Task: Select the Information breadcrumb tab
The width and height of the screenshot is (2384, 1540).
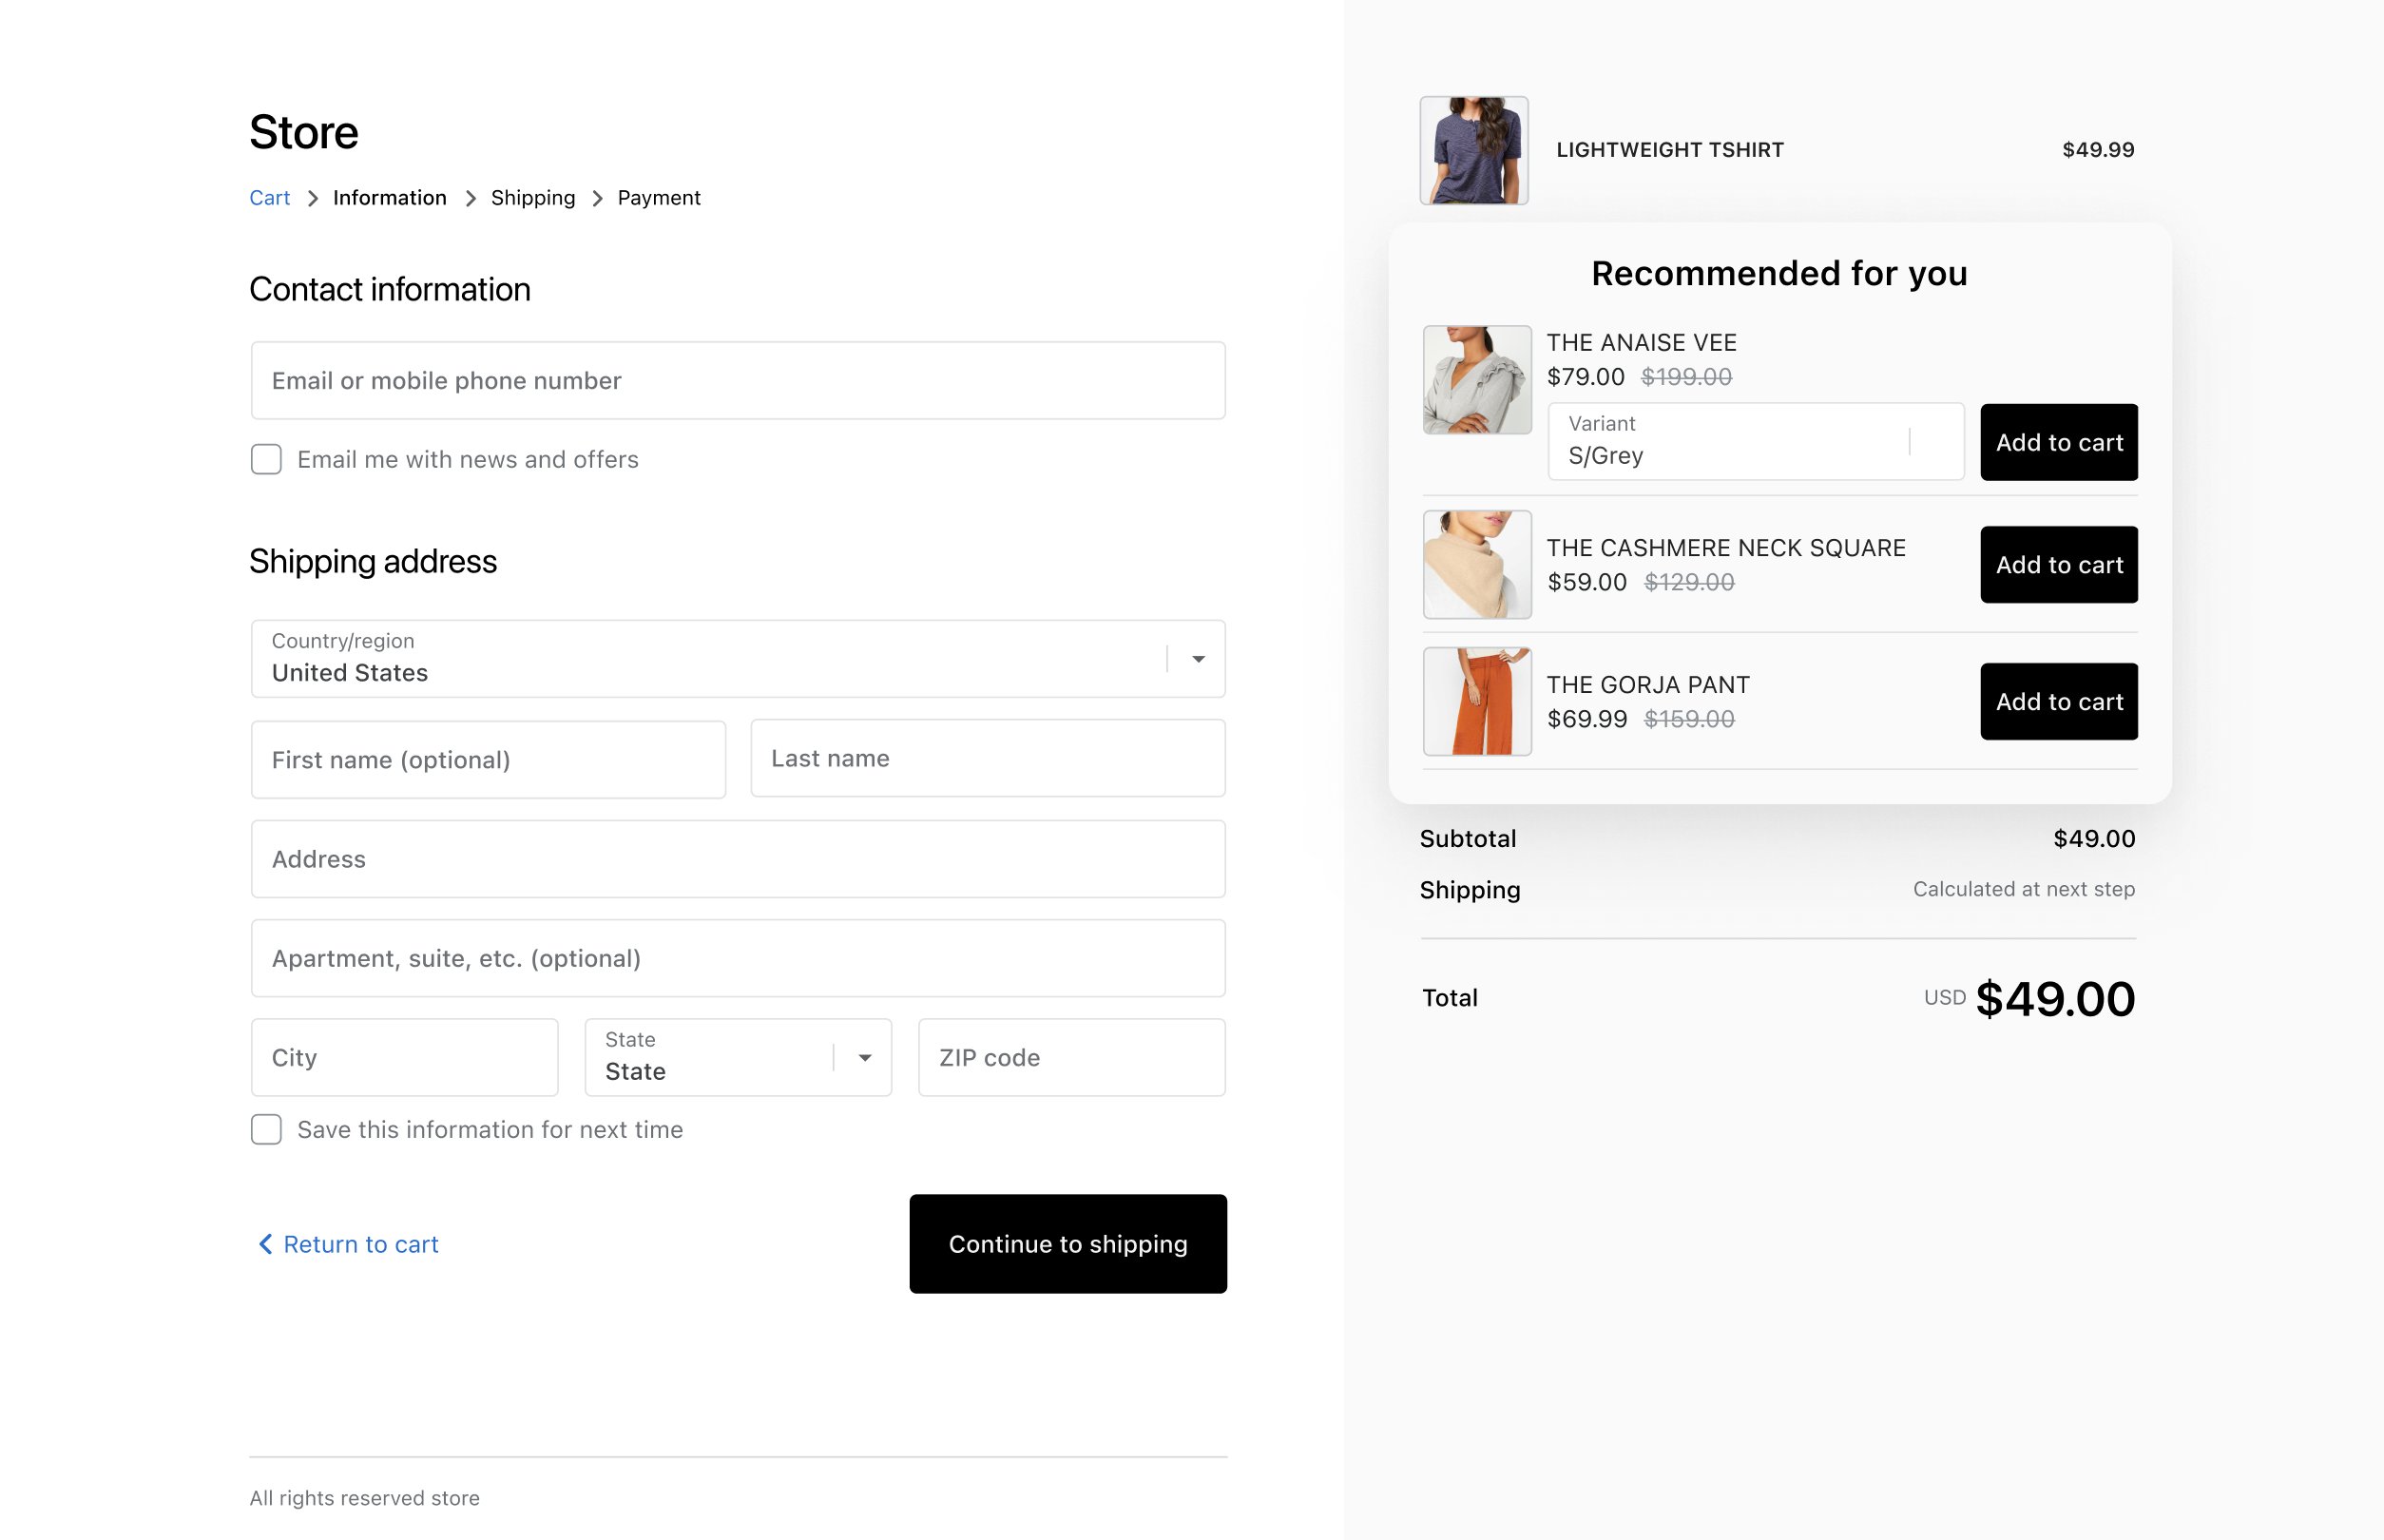Action: point(389,198)
